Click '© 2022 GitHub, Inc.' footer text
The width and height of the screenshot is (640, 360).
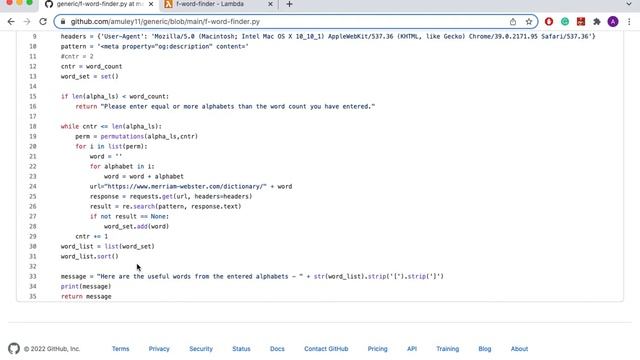[x=52, y=349]
